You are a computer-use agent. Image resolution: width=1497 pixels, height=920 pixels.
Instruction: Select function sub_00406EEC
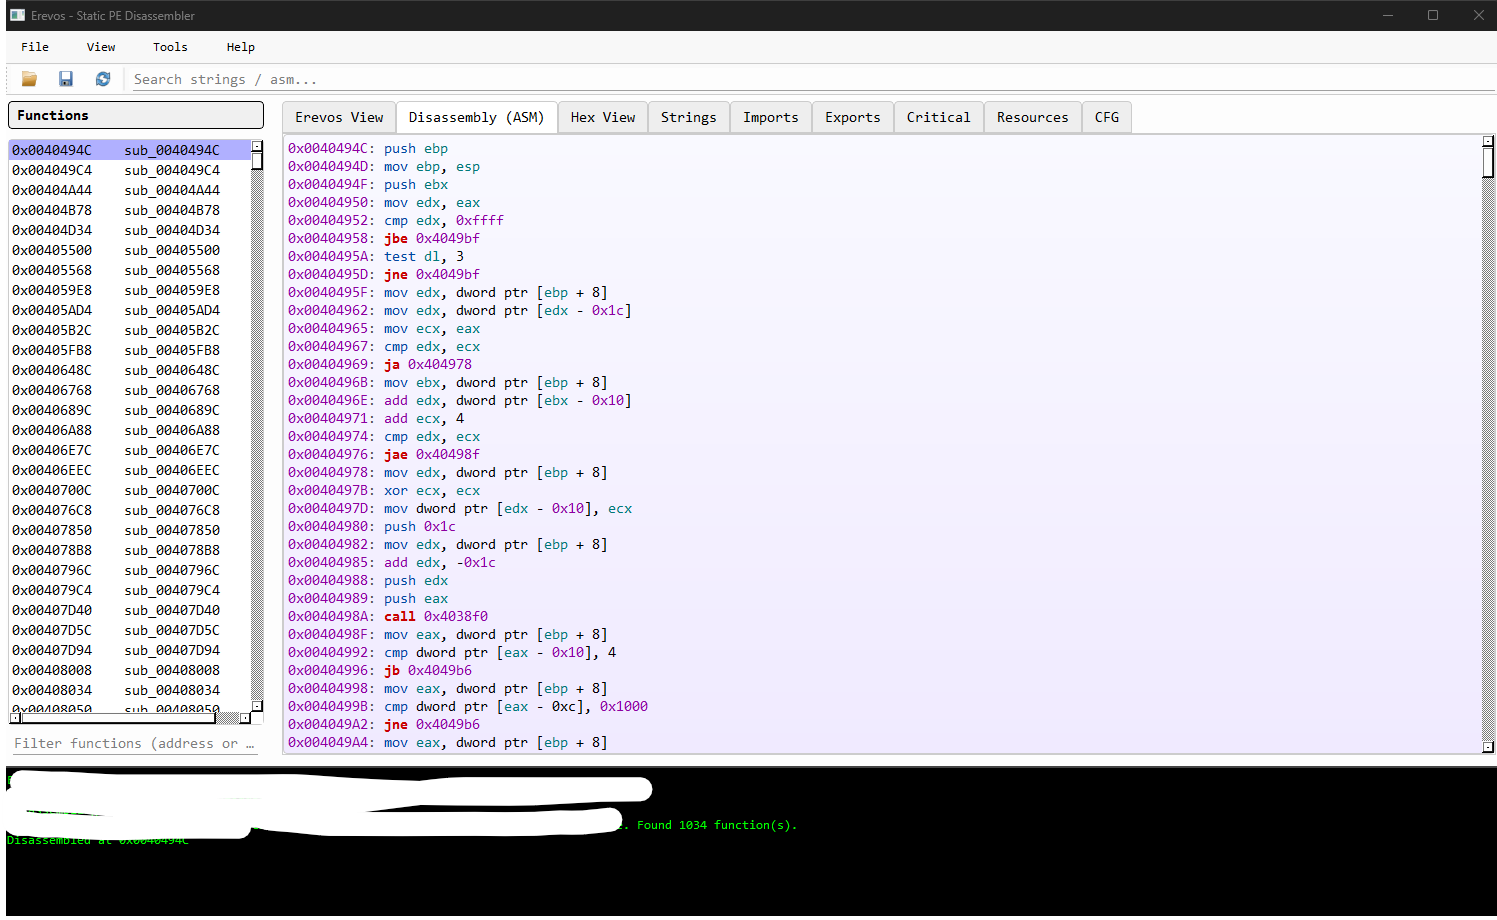(x=130, y=470)
